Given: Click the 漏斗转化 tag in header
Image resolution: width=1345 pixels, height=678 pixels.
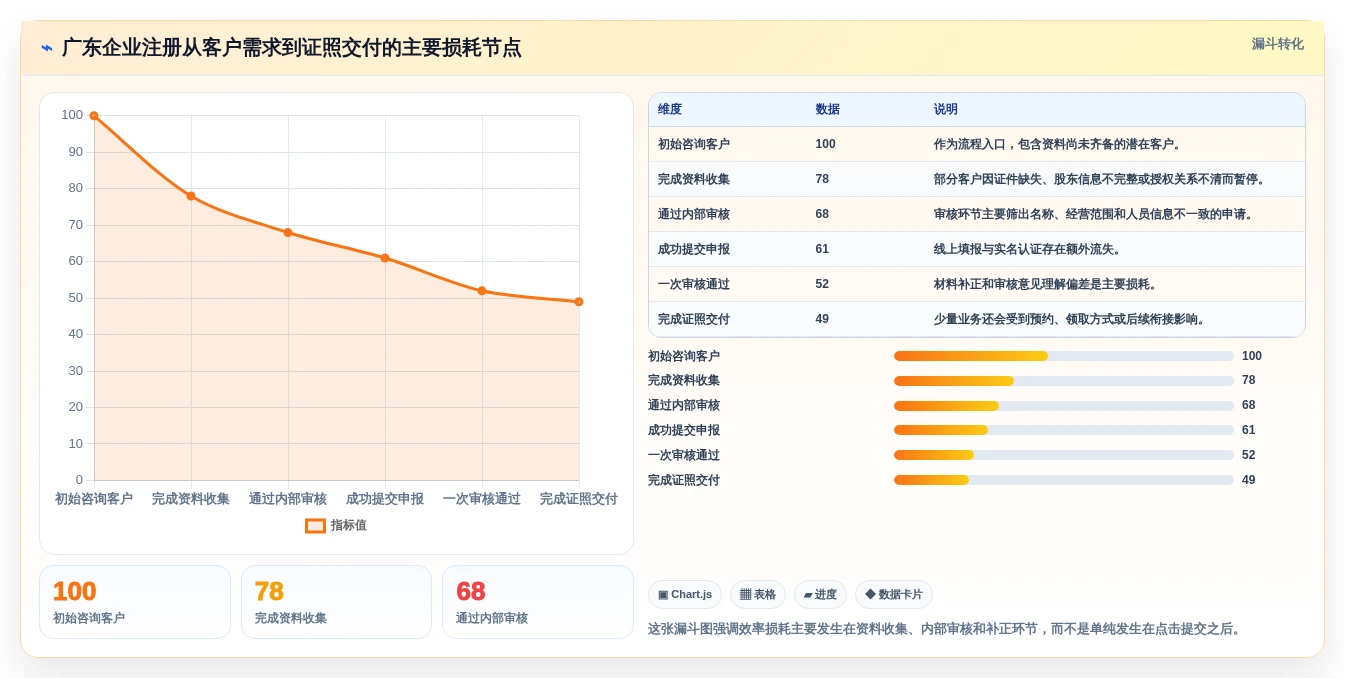Looking at the screenshot, I should click(1277, 44).
